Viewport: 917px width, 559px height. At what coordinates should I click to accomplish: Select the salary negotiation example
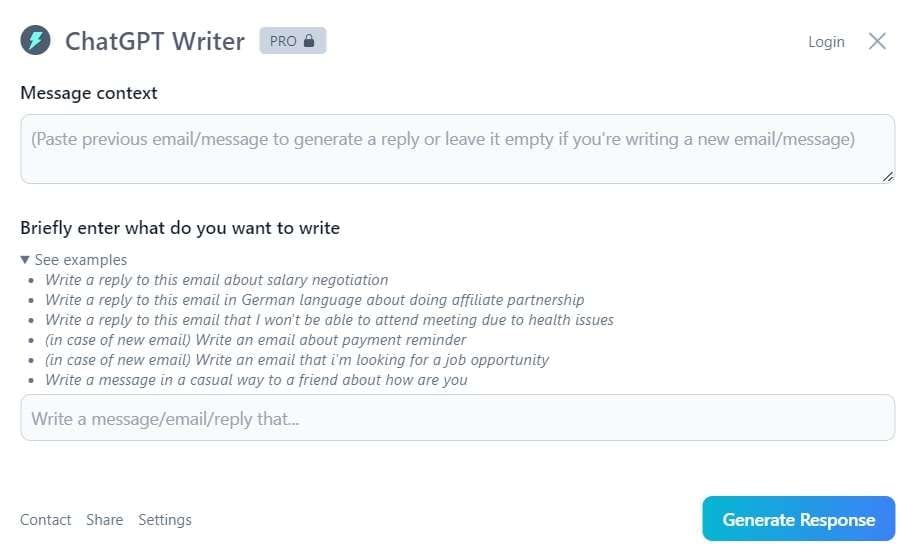click(216, 280)
